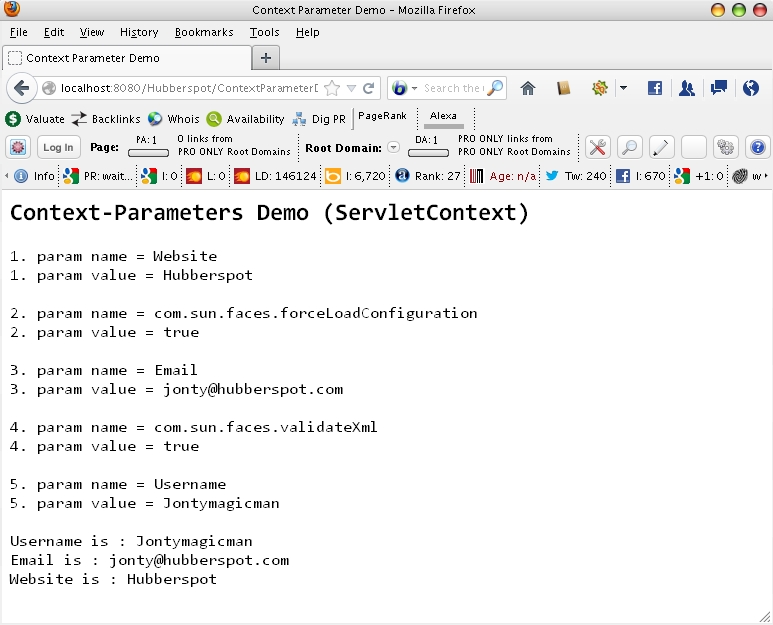This screenshot has width=773, height=625.
Task: Click the globe icon at toolbar end
Action: coord(750,88)
